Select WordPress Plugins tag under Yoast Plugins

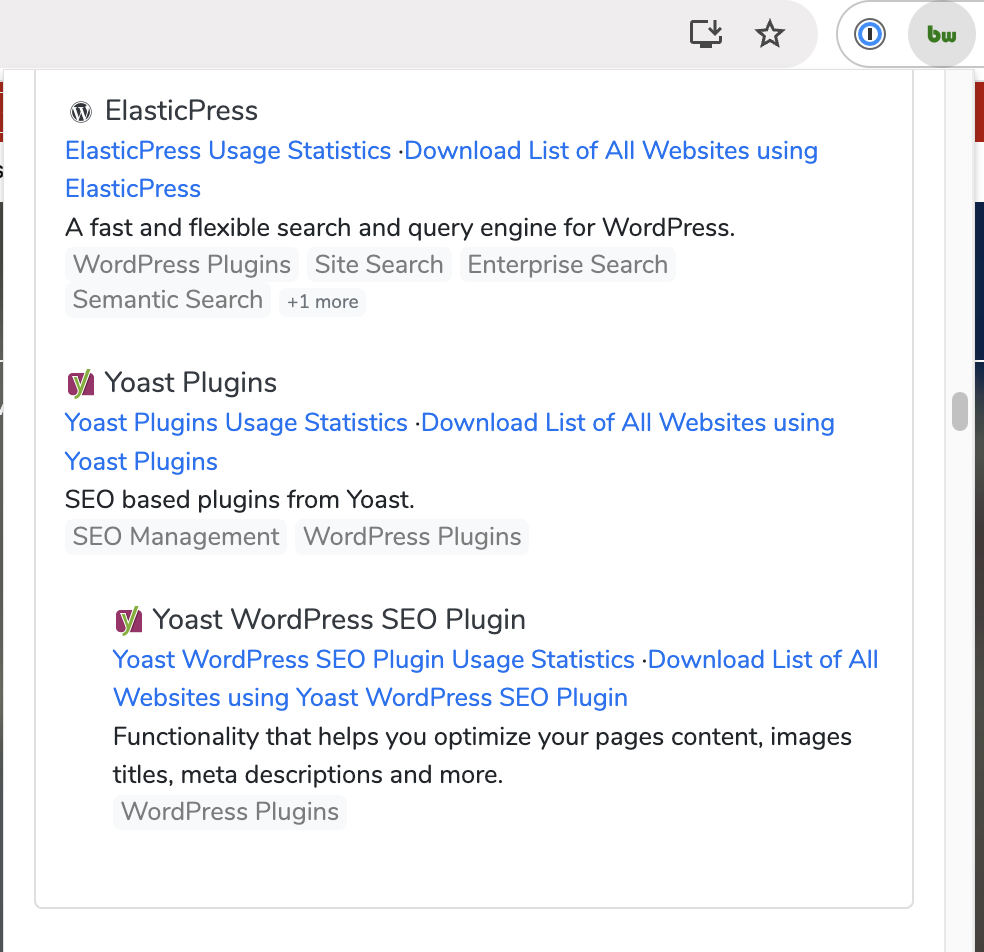(x=412, y=537)
